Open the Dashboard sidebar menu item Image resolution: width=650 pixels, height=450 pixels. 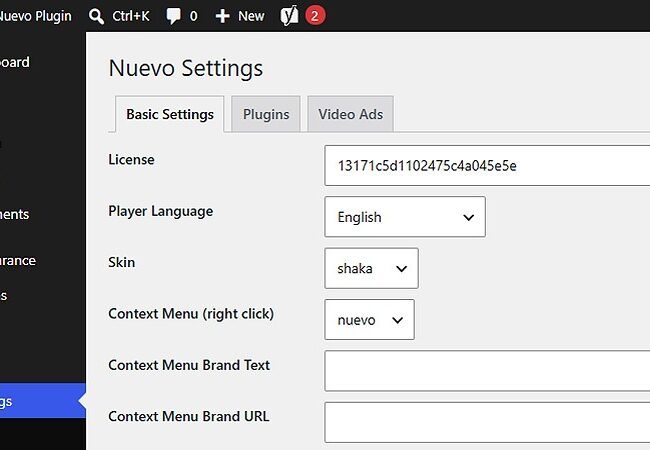coord(15,62)
